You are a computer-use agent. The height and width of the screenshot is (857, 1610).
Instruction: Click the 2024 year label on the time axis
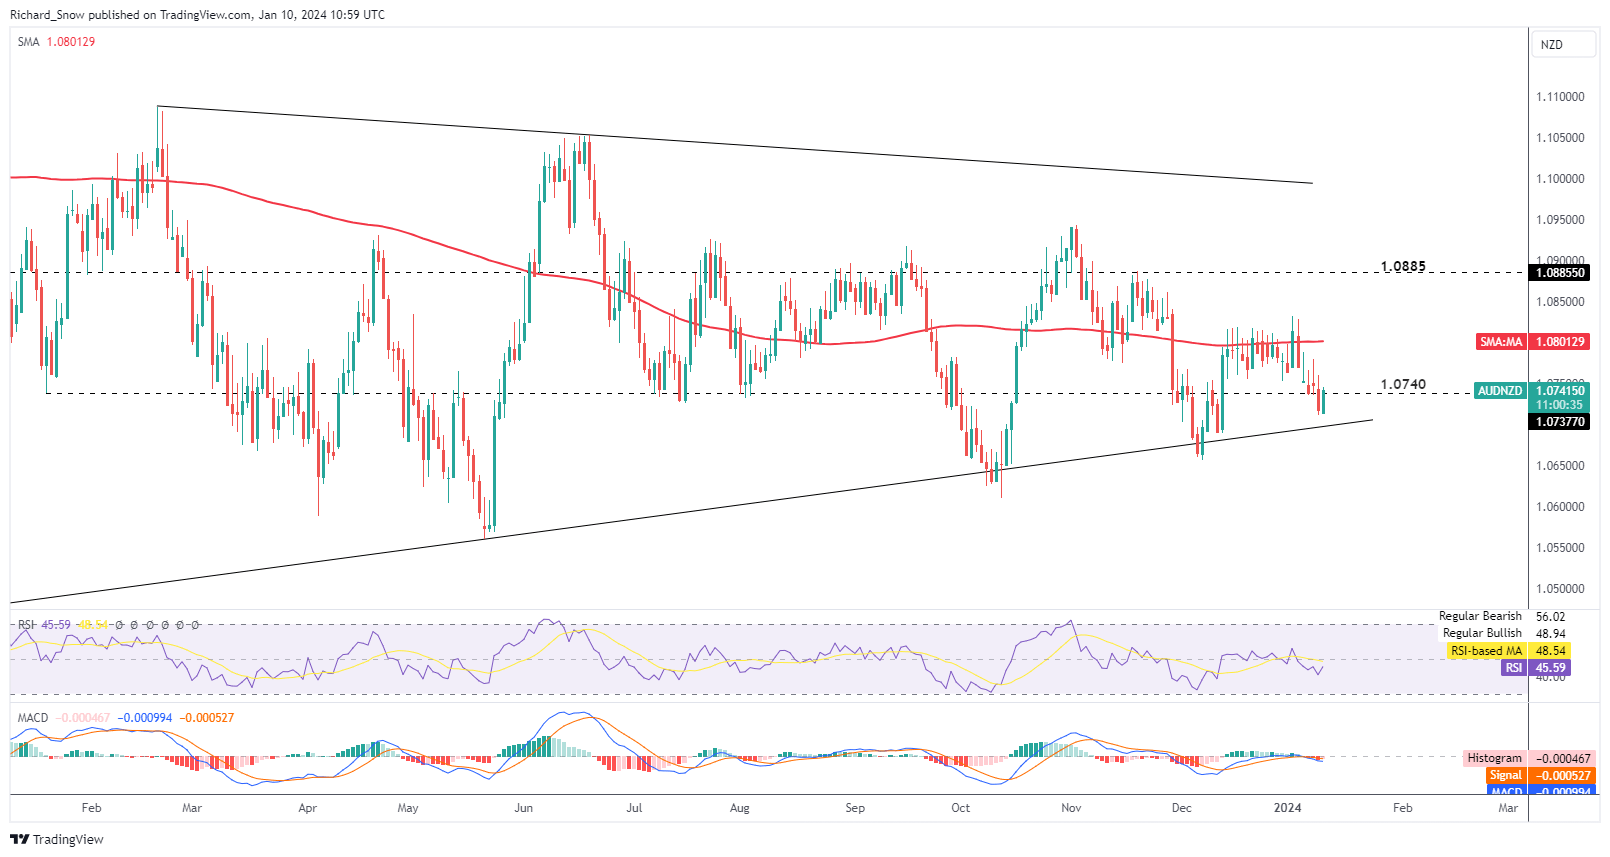coord(1287,808)
